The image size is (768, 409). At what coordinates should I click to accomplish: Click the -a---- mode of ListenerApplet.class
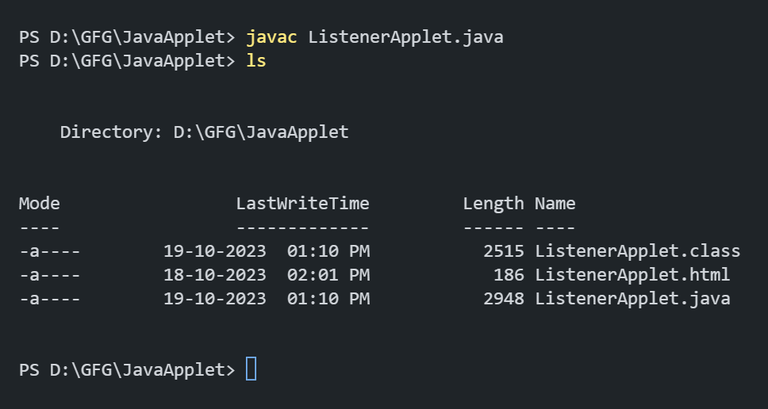click(49, 250)
